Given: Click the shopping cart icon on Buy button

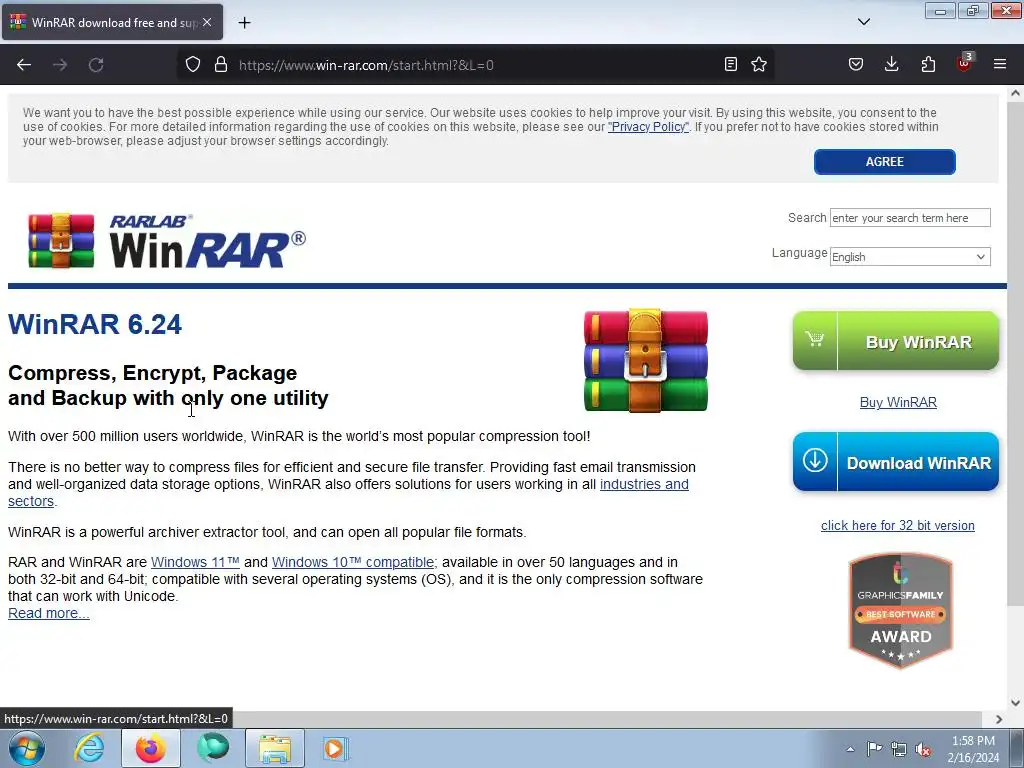Looking at the screenshot, I should pyautogui.click(x=814, y=340).
